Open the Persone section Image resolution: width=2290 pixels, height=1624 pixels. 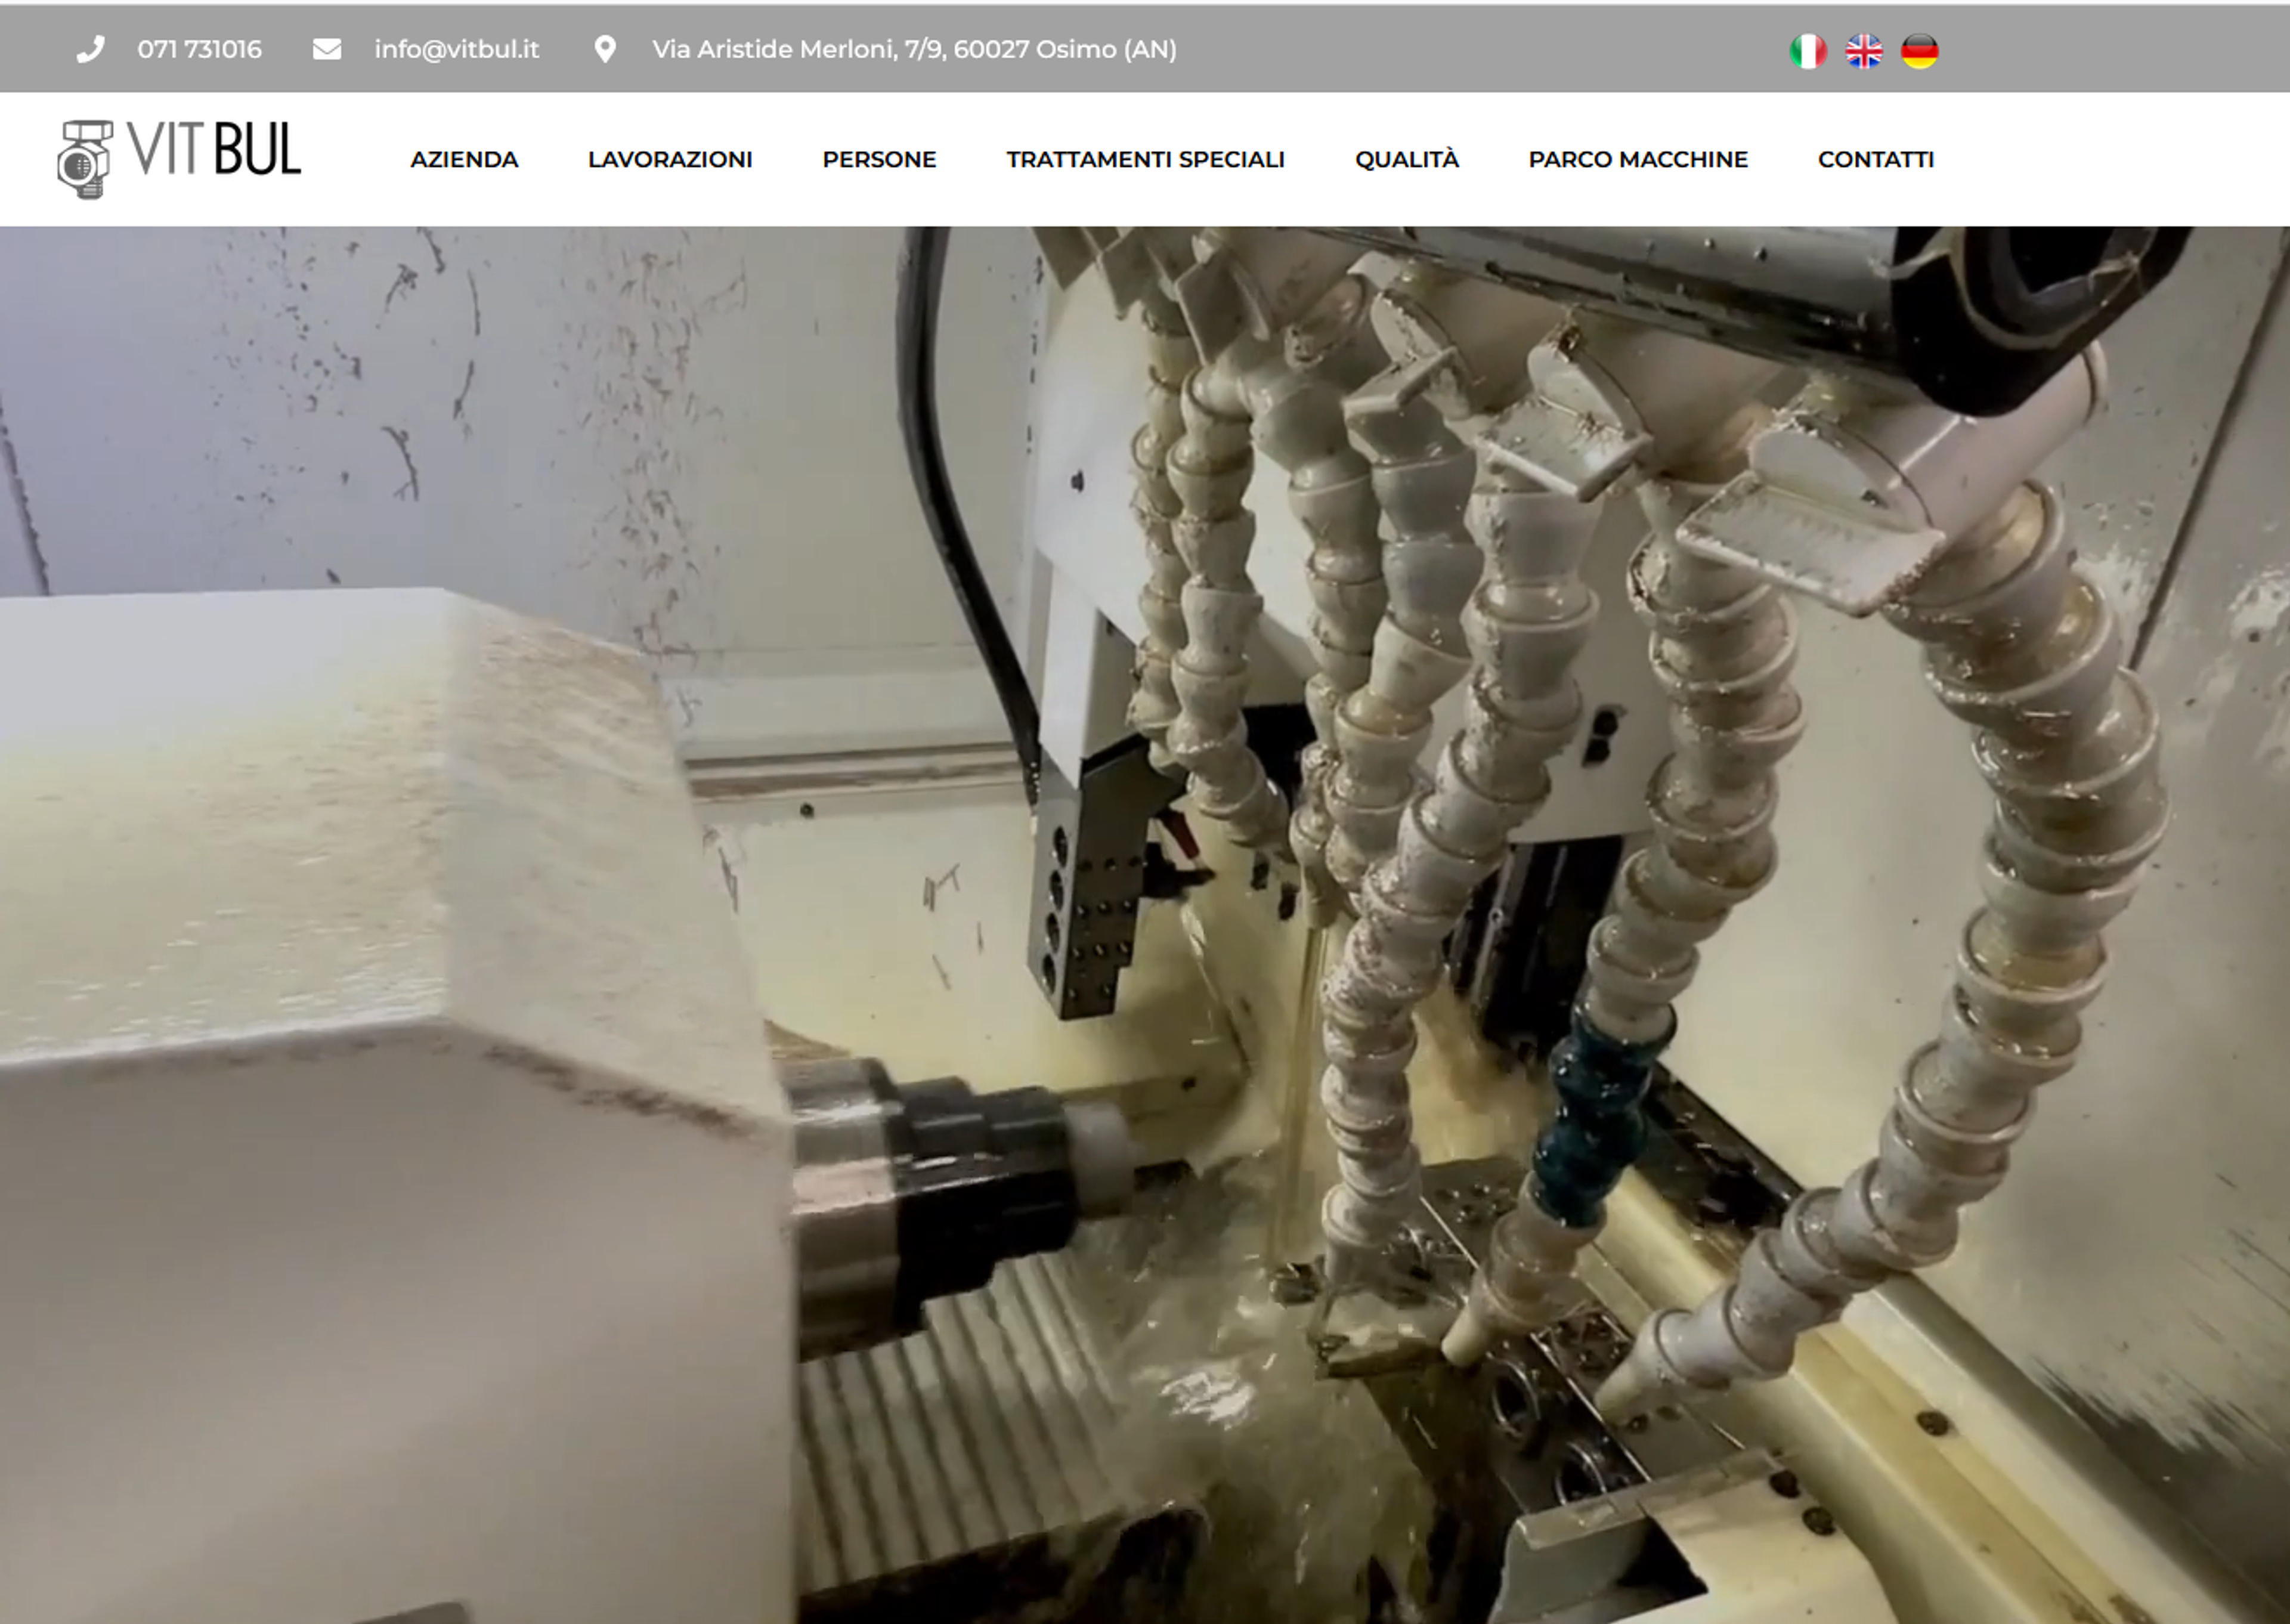click(879, 160)
